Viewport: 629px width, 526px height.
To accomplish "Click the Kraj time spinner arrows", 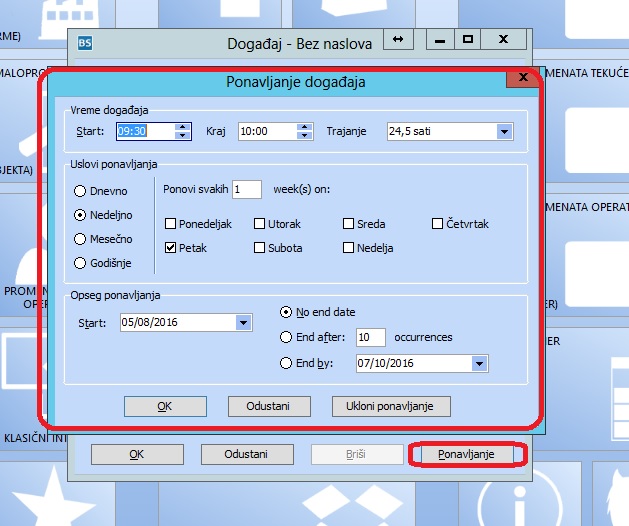I will pyautogui.click(x=304, y=131).
